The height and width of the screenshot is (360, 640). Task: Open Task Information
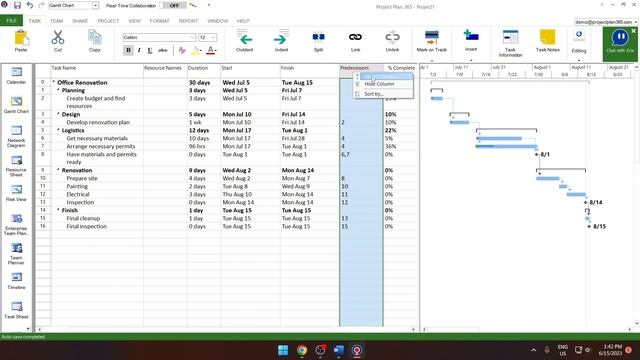point(510,43)
